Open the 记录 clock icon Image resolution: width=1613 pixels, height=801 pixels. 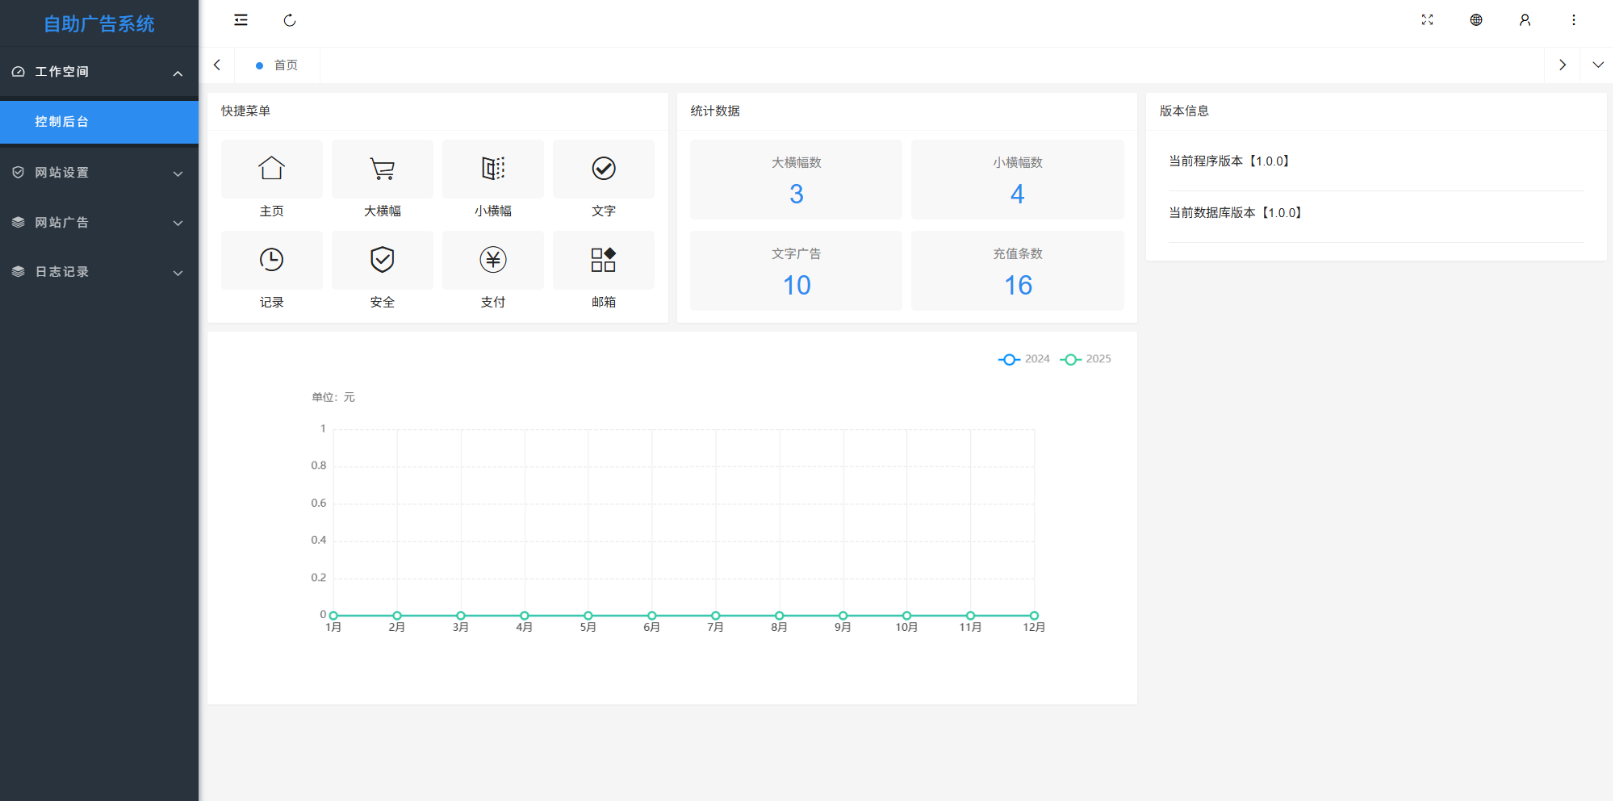click(x=271, y=260)
